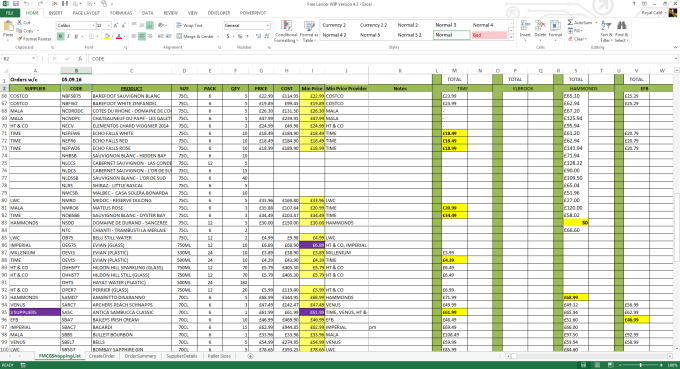
Task: Increase the font size
Action: coord(116,26)
